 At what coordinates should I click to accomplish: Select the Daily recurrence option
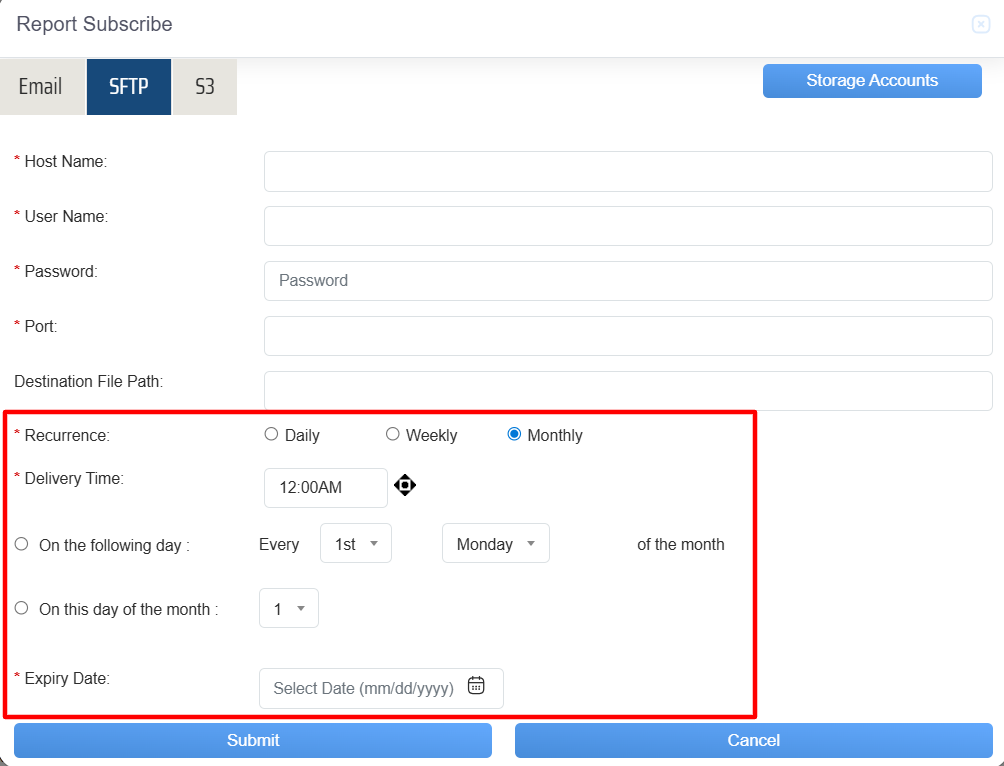pyautogui.click(x=271, y=435)
